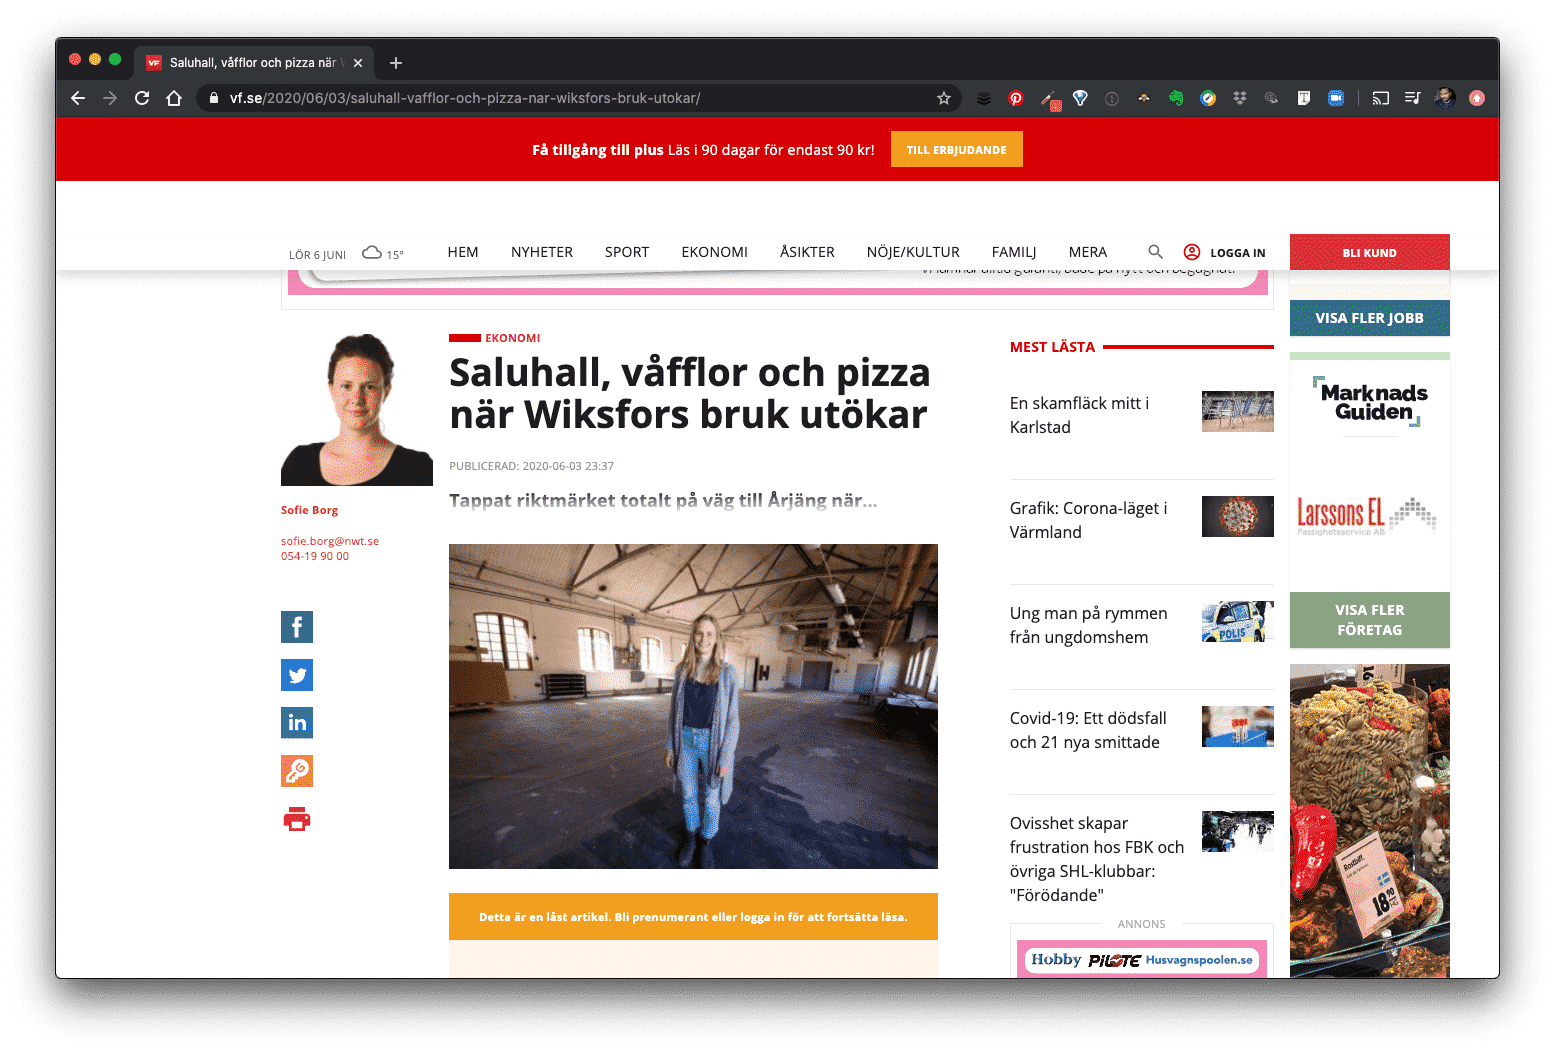Bookmark this page with star icon

pyautogui.click(x=944, y=98)
